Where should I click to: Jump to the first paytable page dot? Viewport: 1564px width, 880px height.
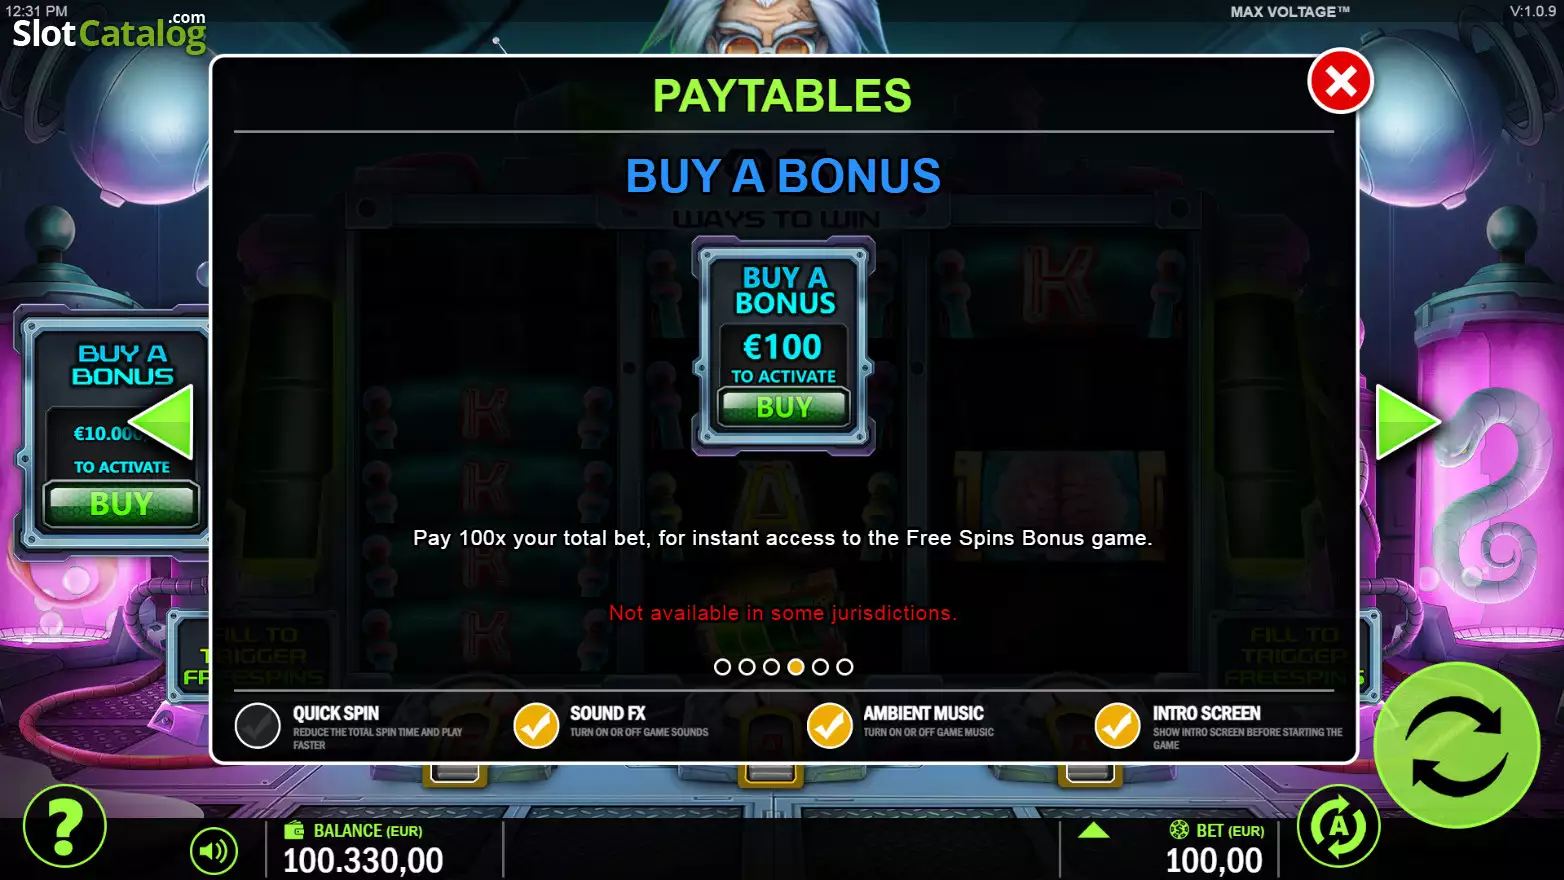(722, 667)
